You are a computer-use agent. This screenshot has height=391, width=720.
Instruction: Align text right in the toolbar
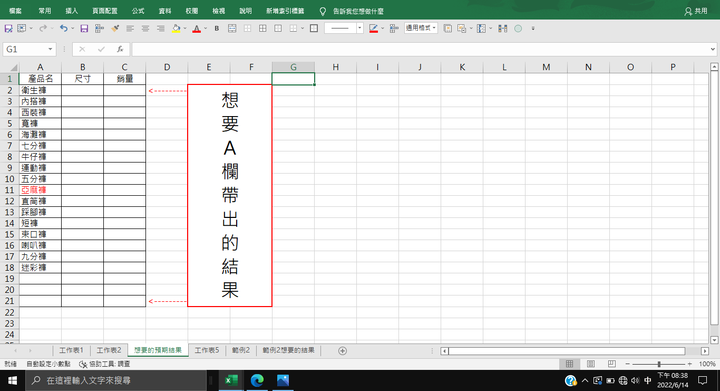tap(160, 28)
